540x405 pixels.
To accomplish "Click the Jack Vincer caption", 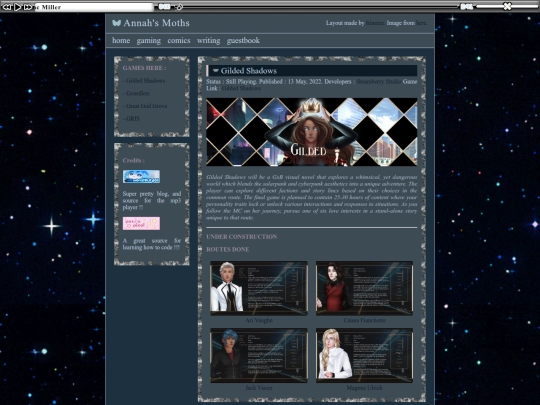I will tap(259, 388).
